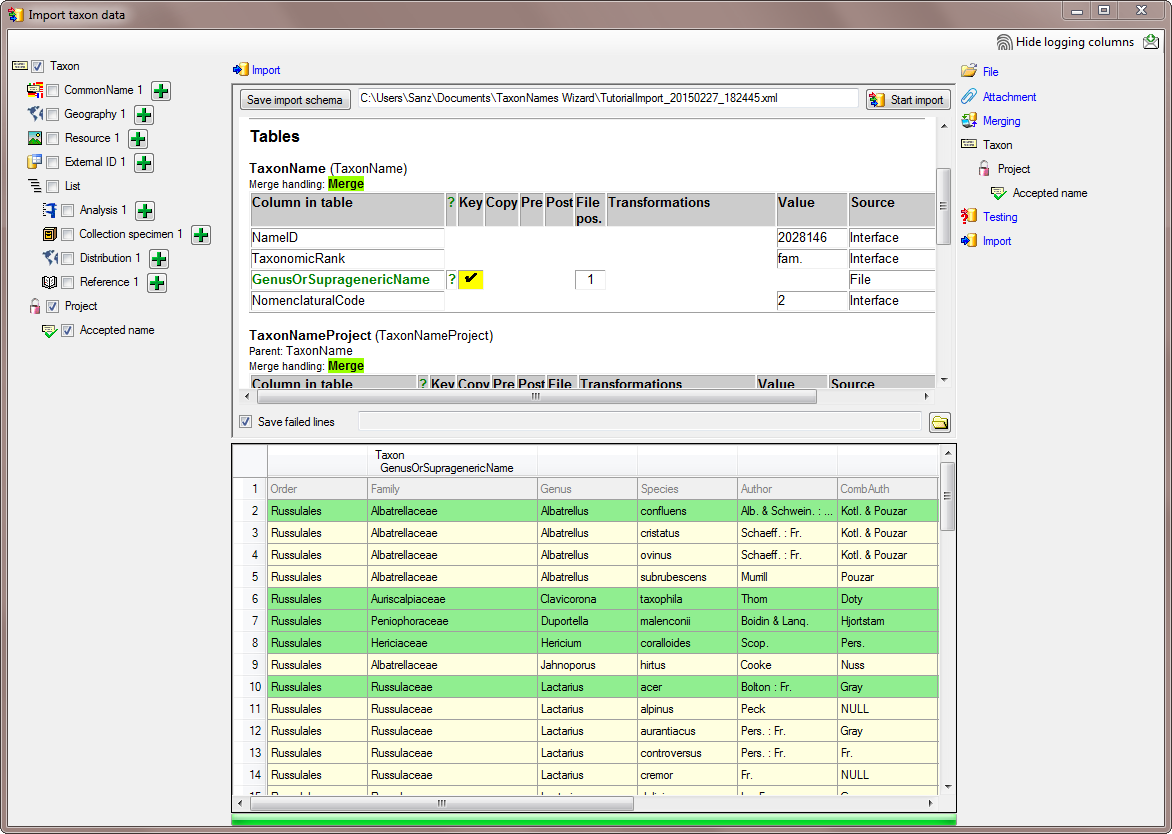
Task: Click the plus icon beside Collection specimen
Action: tap(200, 235)
